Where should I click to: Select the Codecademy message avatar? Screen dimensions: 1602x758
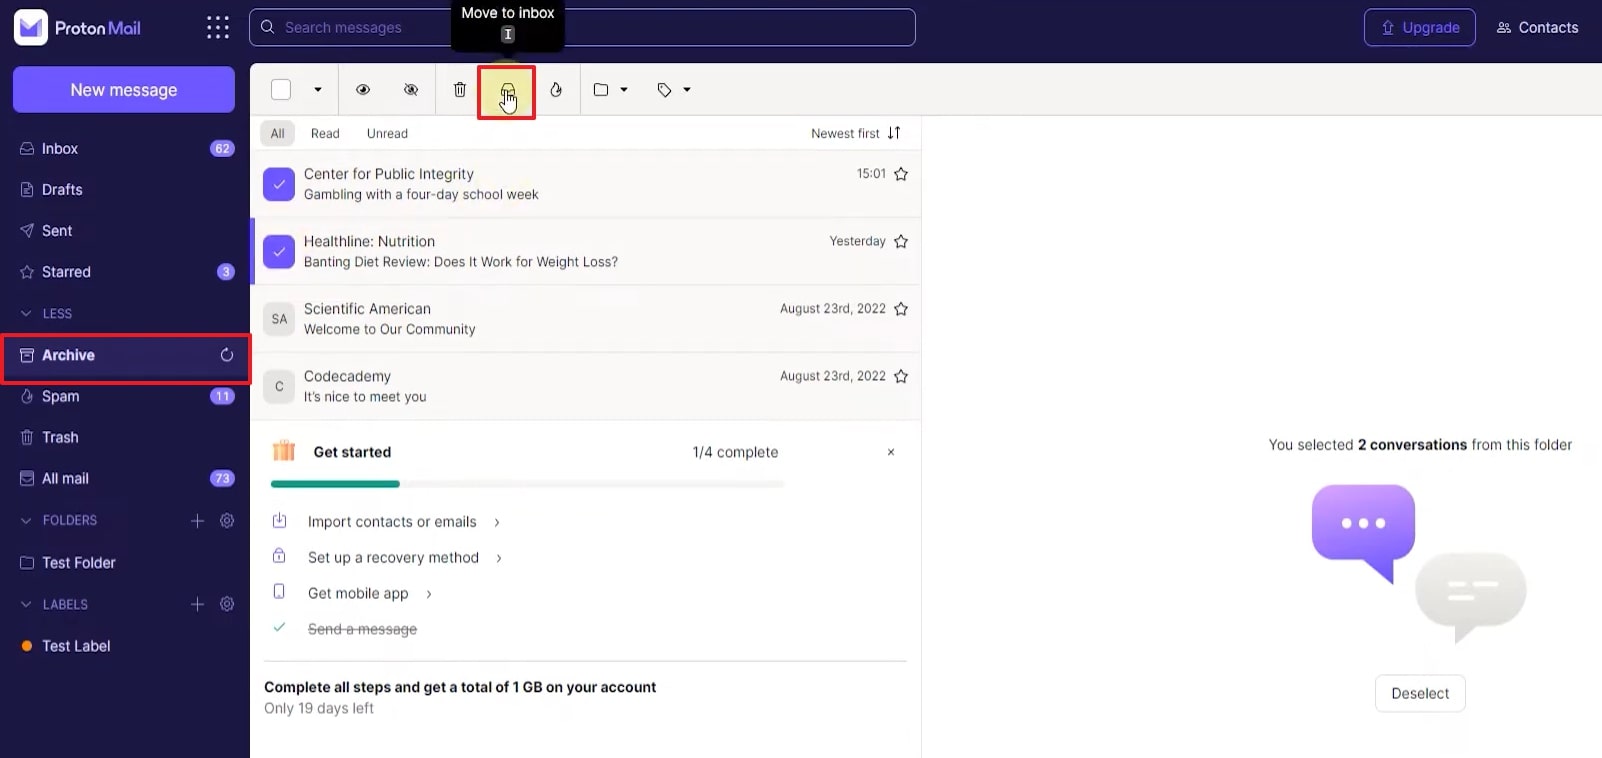(279, 386)
